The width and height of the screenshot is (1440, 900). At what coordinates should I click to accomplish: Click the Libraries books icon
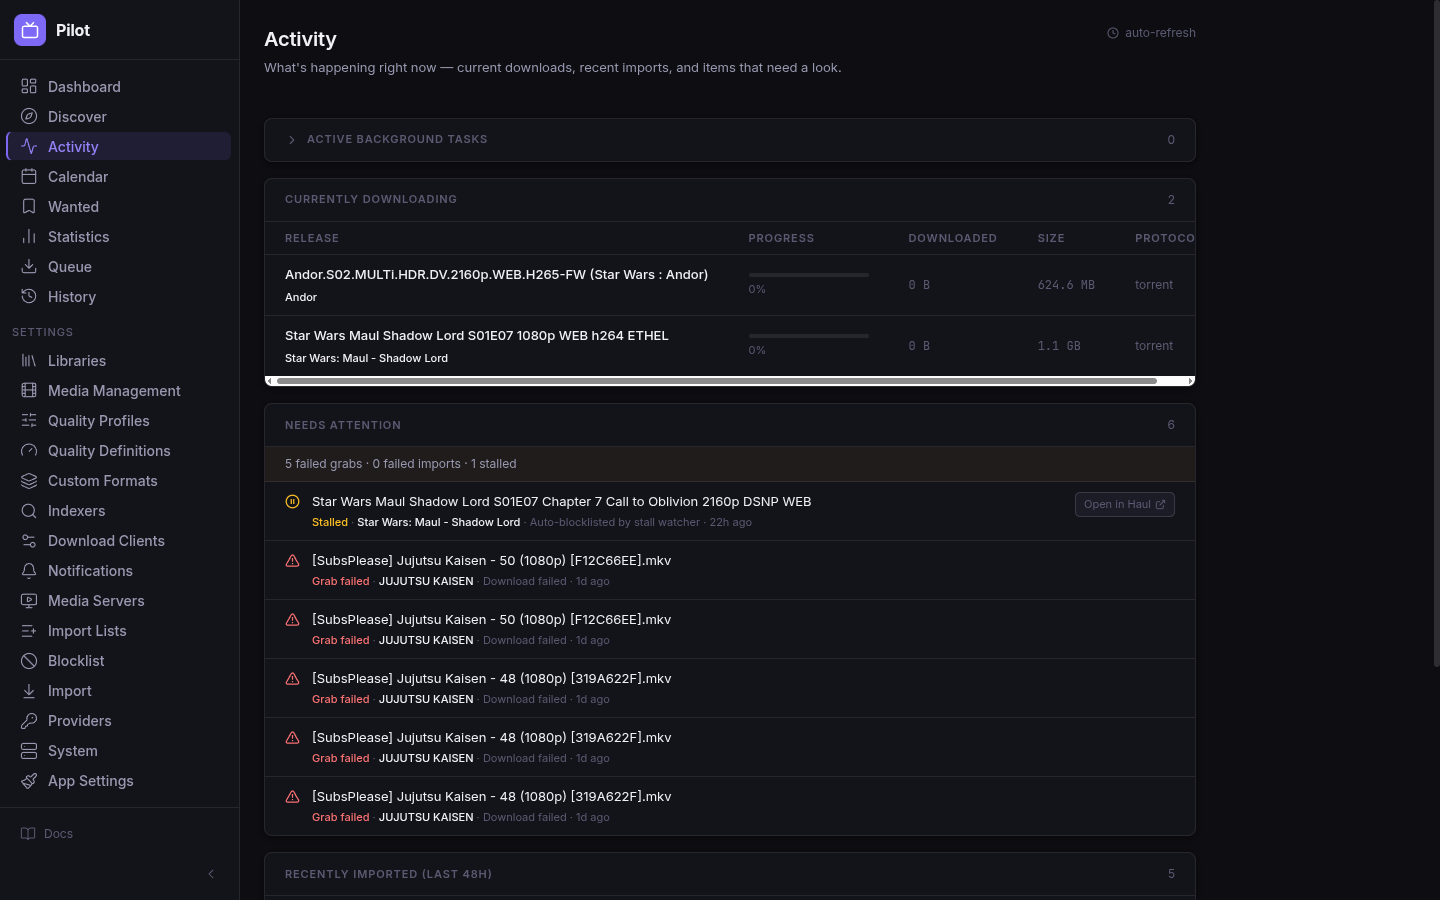tap(29, 361)
